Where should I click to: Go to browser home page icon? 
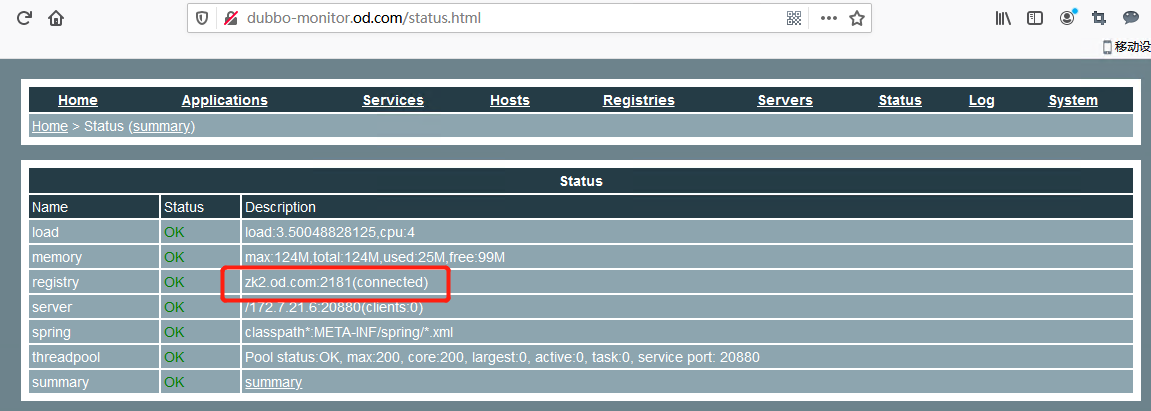coord(56,18)
